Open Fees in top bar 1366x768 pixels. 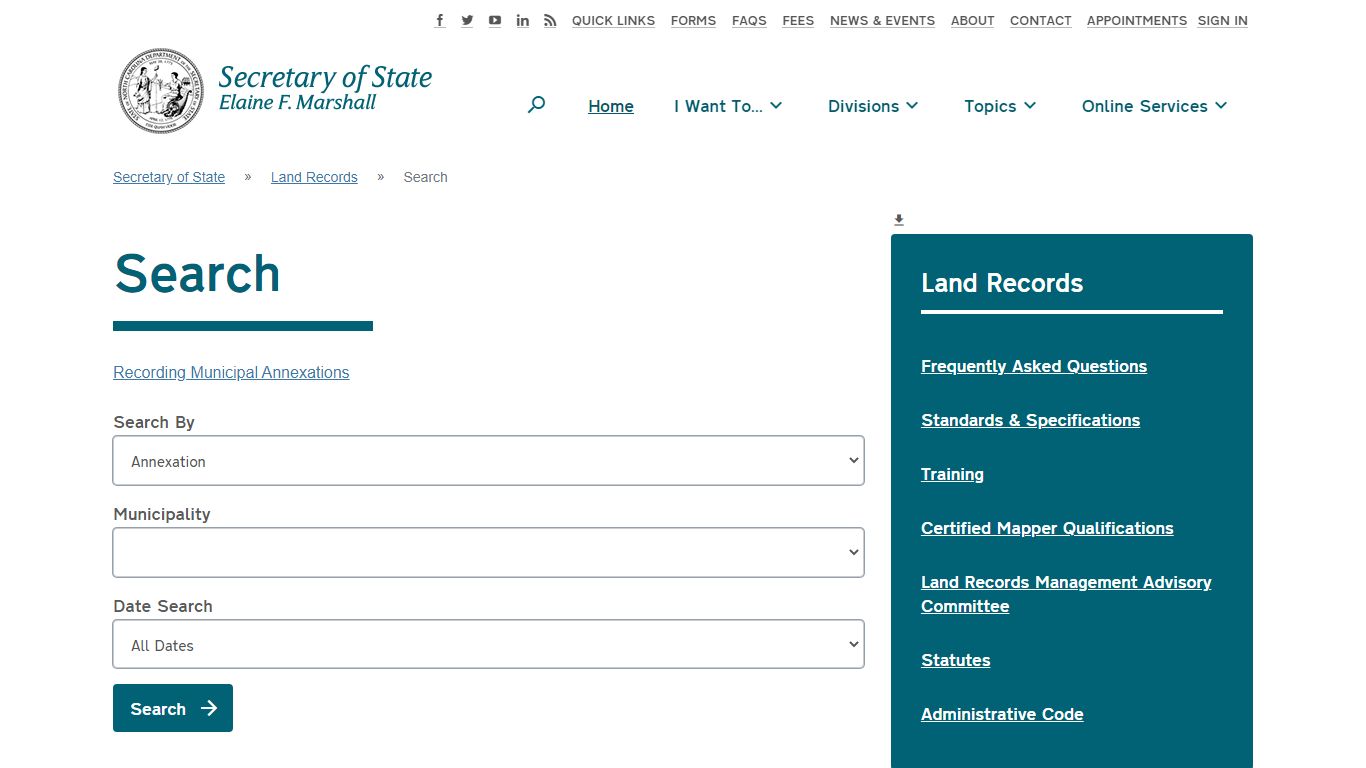pos(798,20)
